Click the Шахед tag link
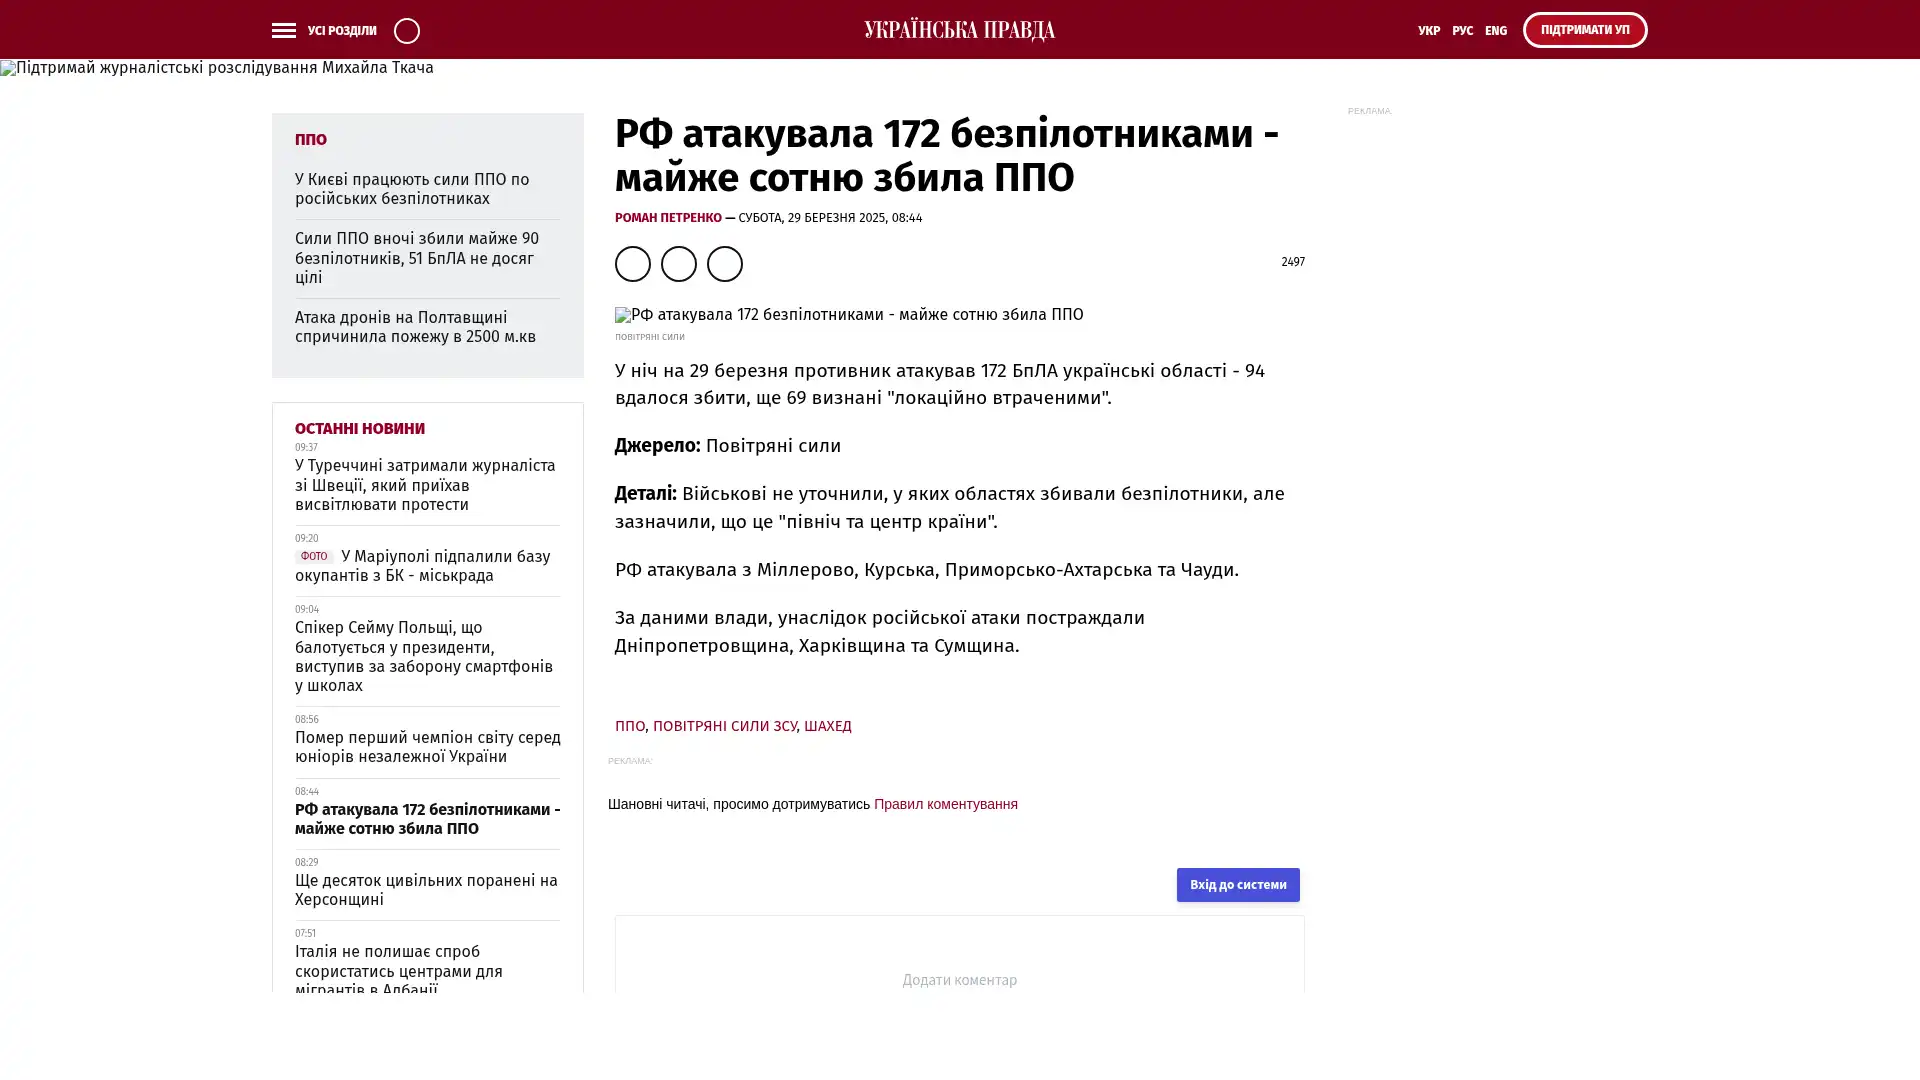Screen dimensions: 1920x1080 [x=827, y=726]
